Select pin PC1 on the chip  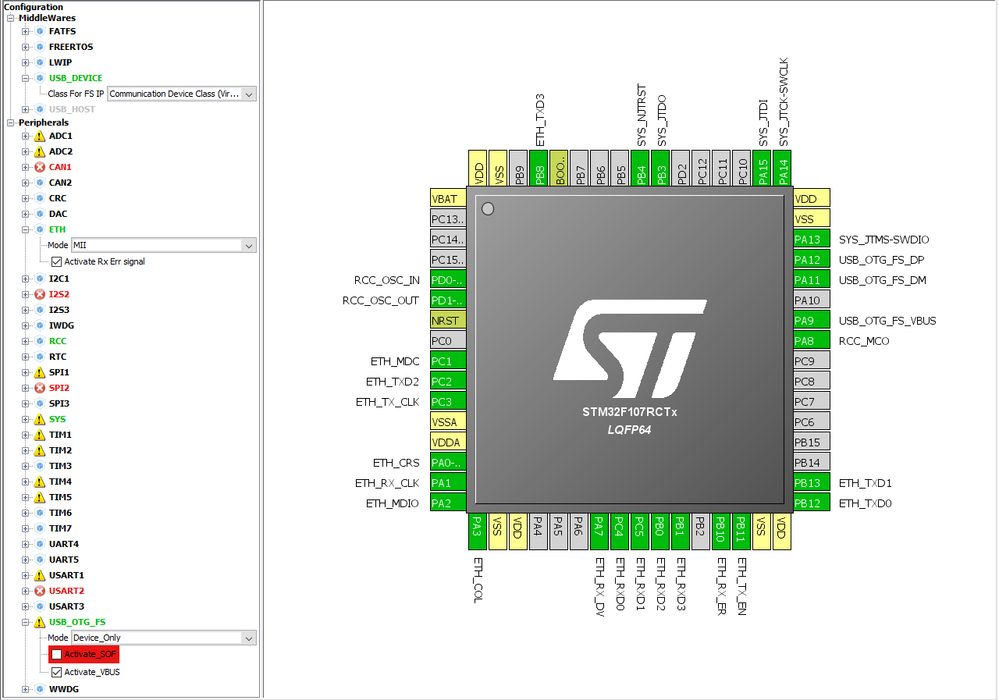tap(448, 361)
